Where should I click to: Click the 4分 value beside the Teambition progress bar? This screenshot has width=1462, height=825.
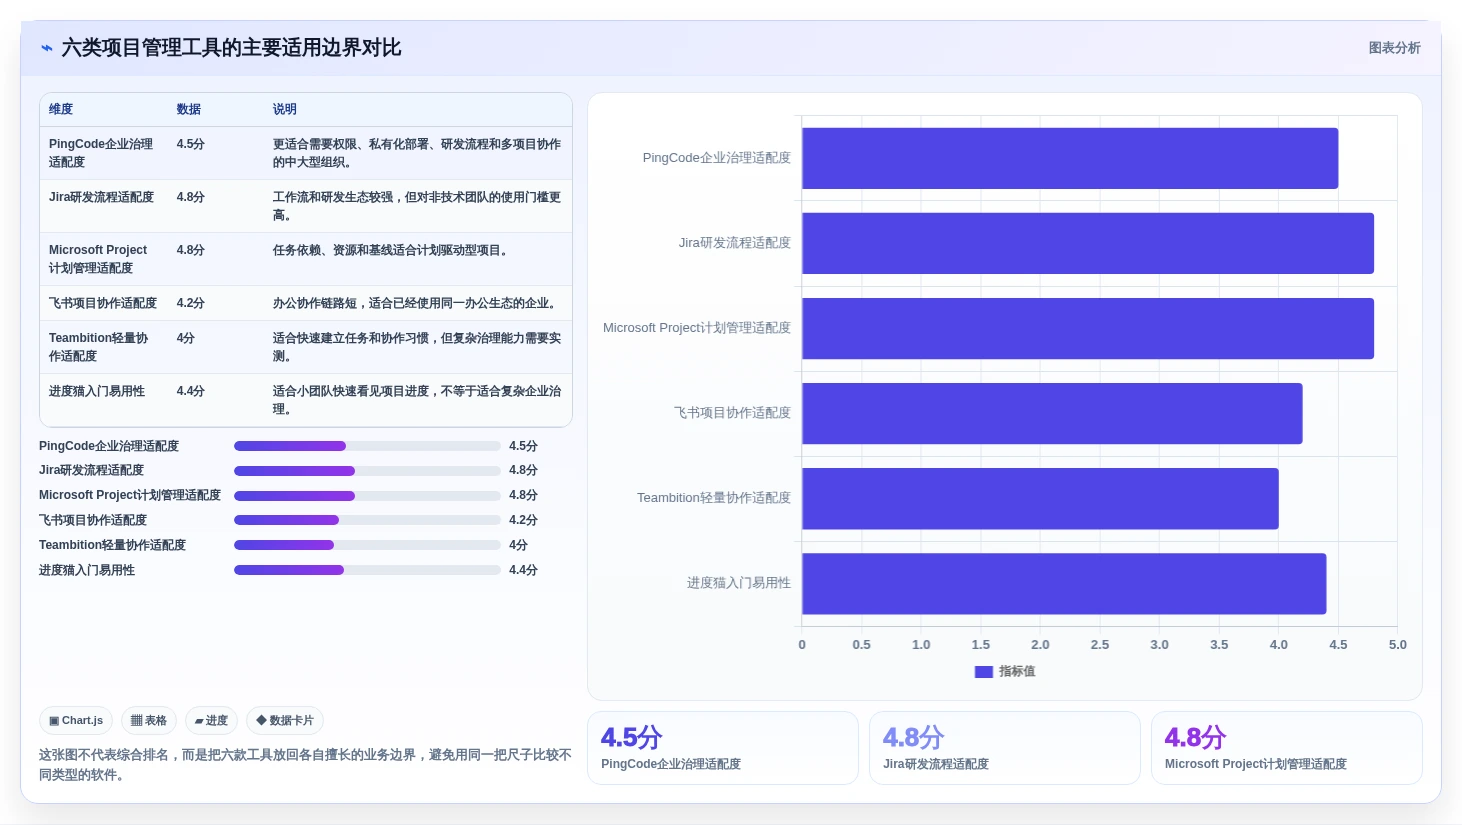[x=518, y=545]
